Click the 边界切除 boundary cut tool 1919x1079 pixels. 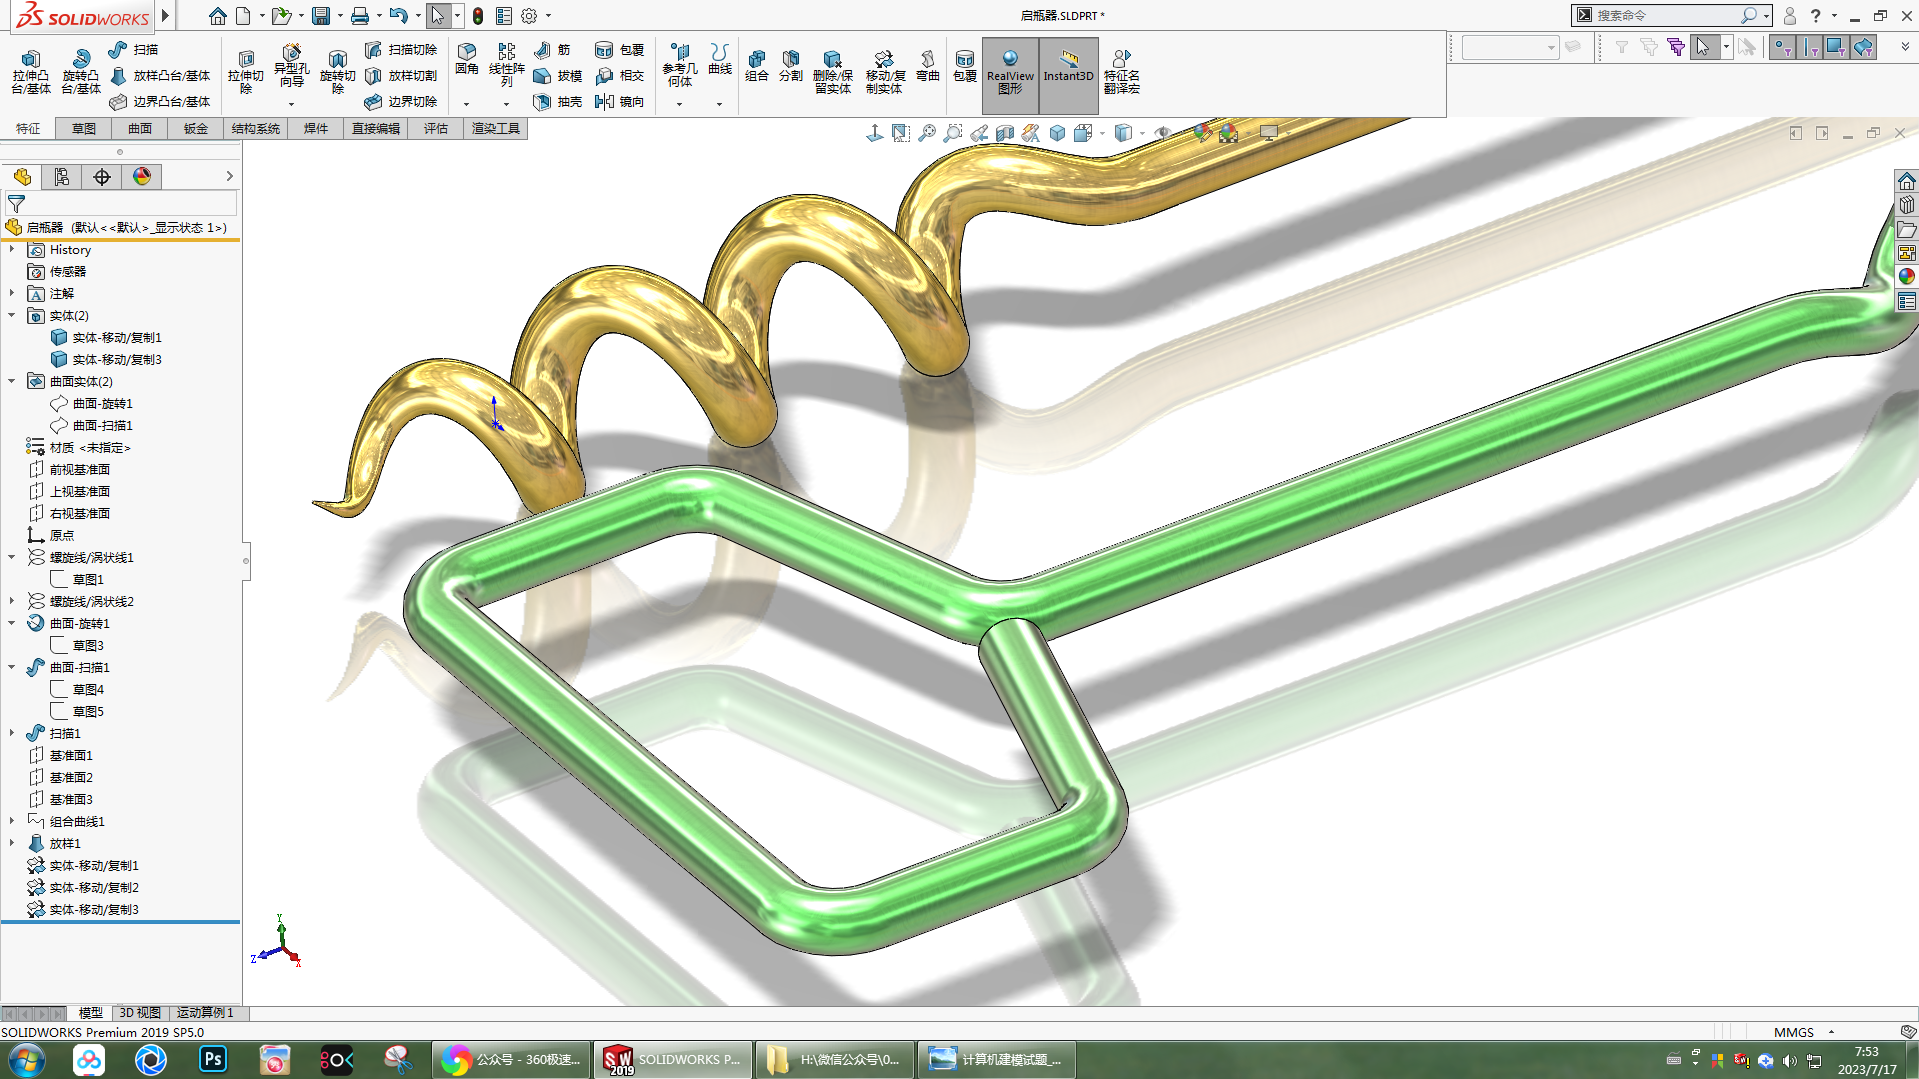[x=401, y=101]
